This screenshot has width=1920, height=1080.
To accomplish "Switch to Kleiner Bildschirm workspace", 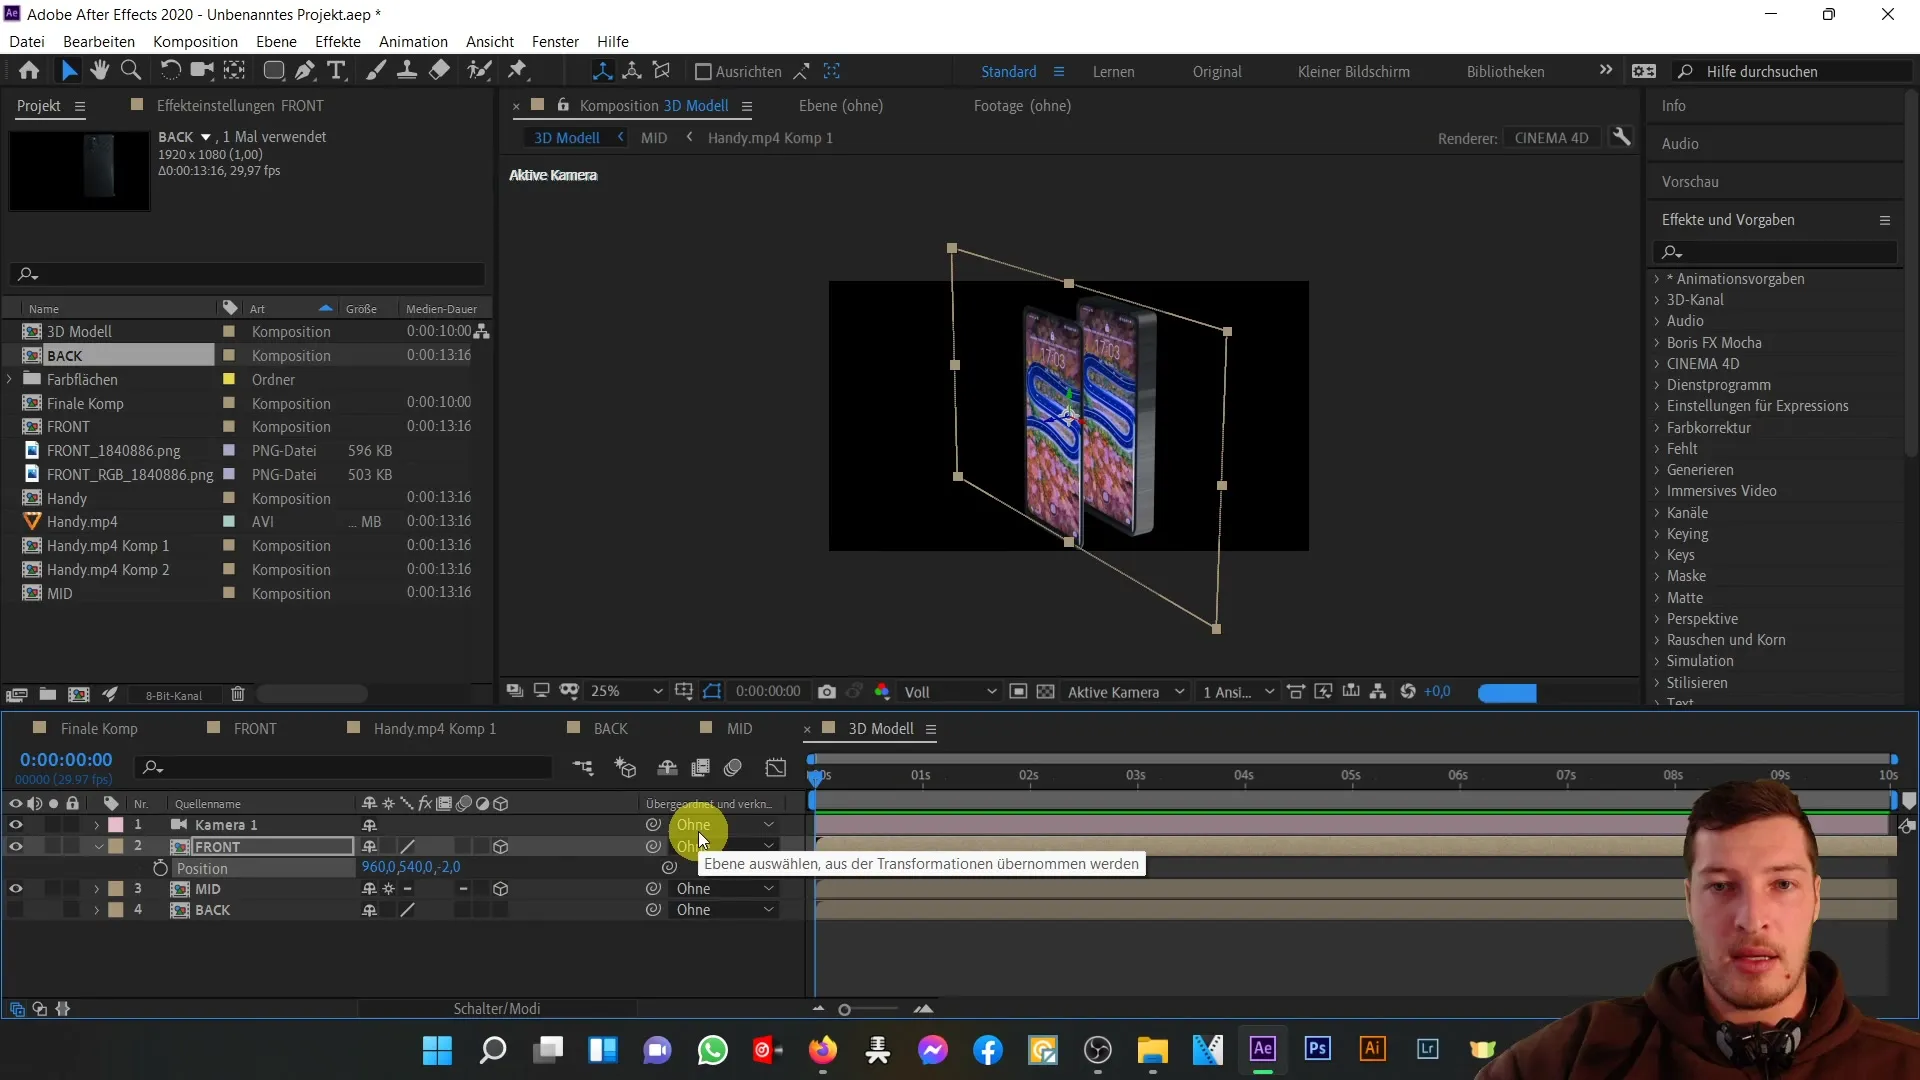I will point(1354,72).
